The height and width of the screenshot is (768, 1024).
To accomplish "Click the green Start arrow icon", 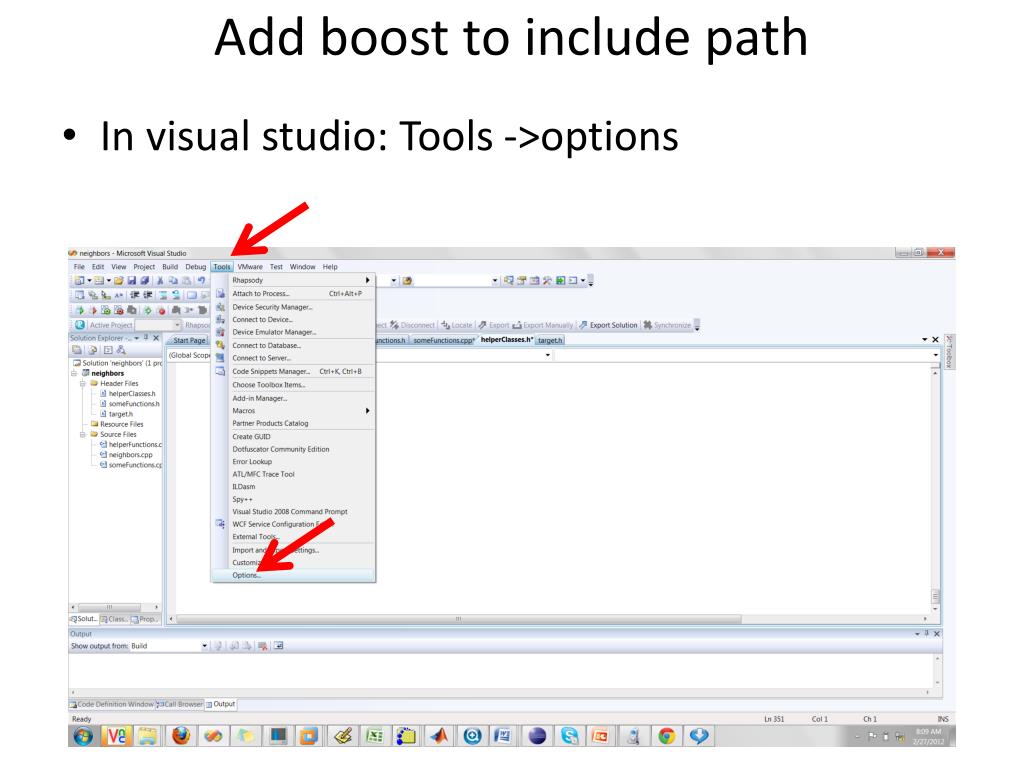I will click(79, 311).
